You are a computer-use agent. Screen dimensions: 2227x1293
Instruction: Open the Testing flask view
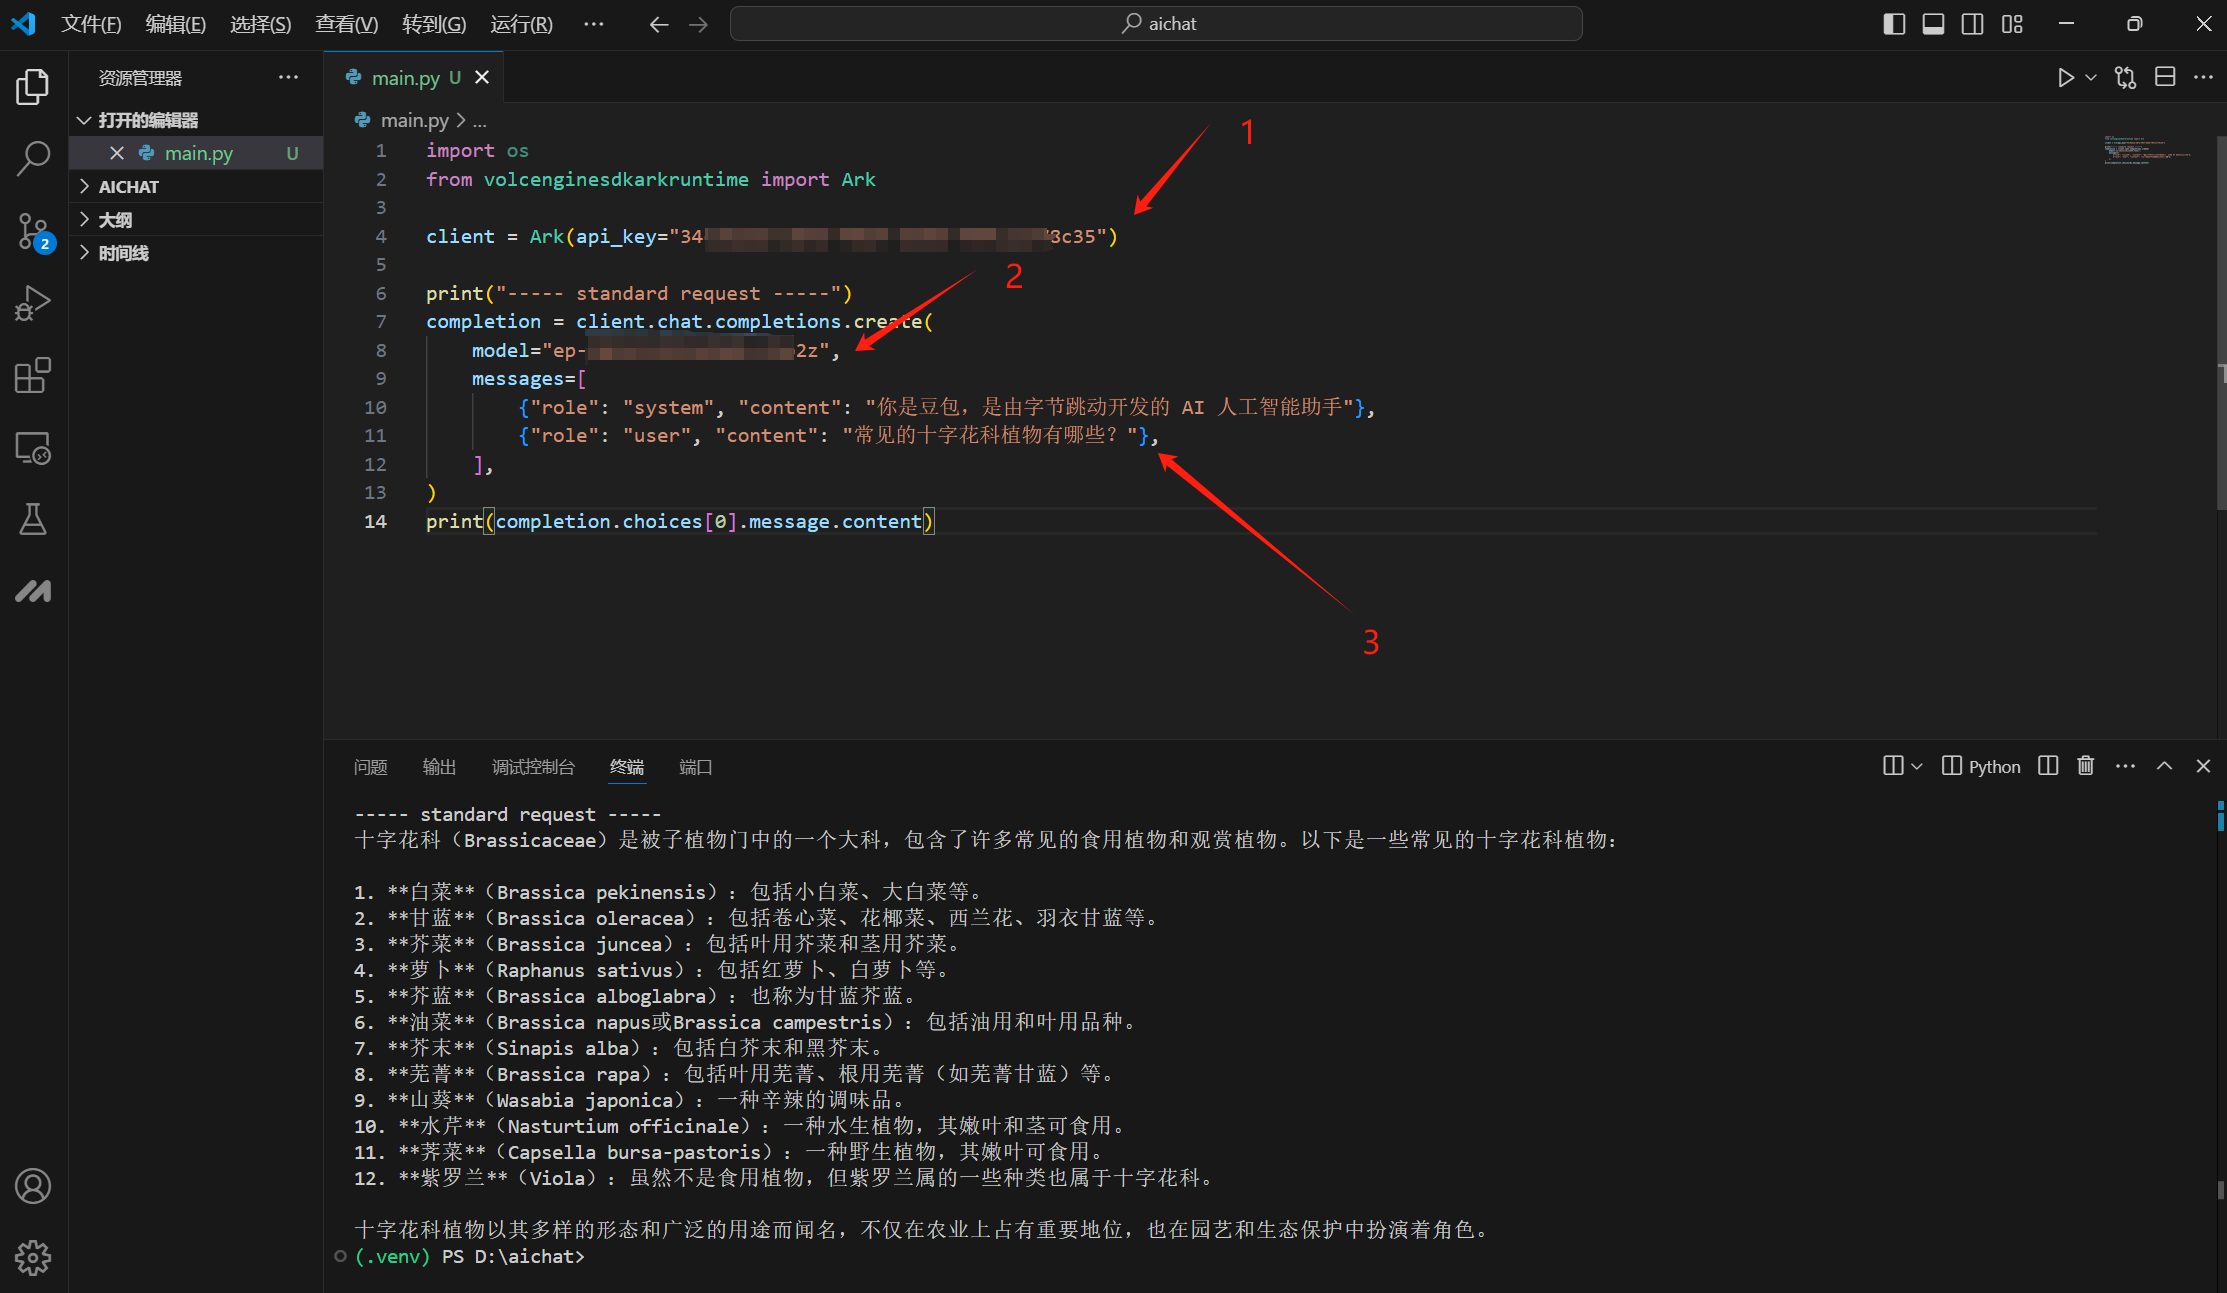pos(33,519)
